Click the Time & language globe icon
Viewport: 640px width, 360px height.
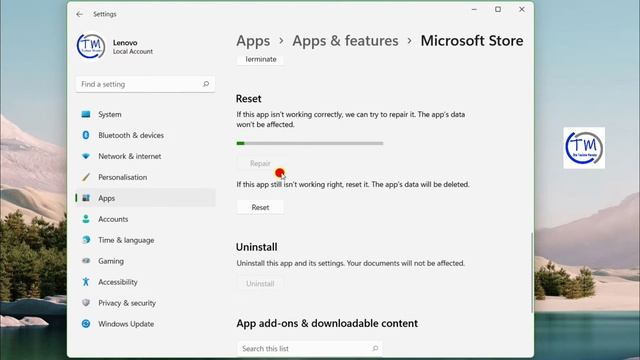point(86,240)
